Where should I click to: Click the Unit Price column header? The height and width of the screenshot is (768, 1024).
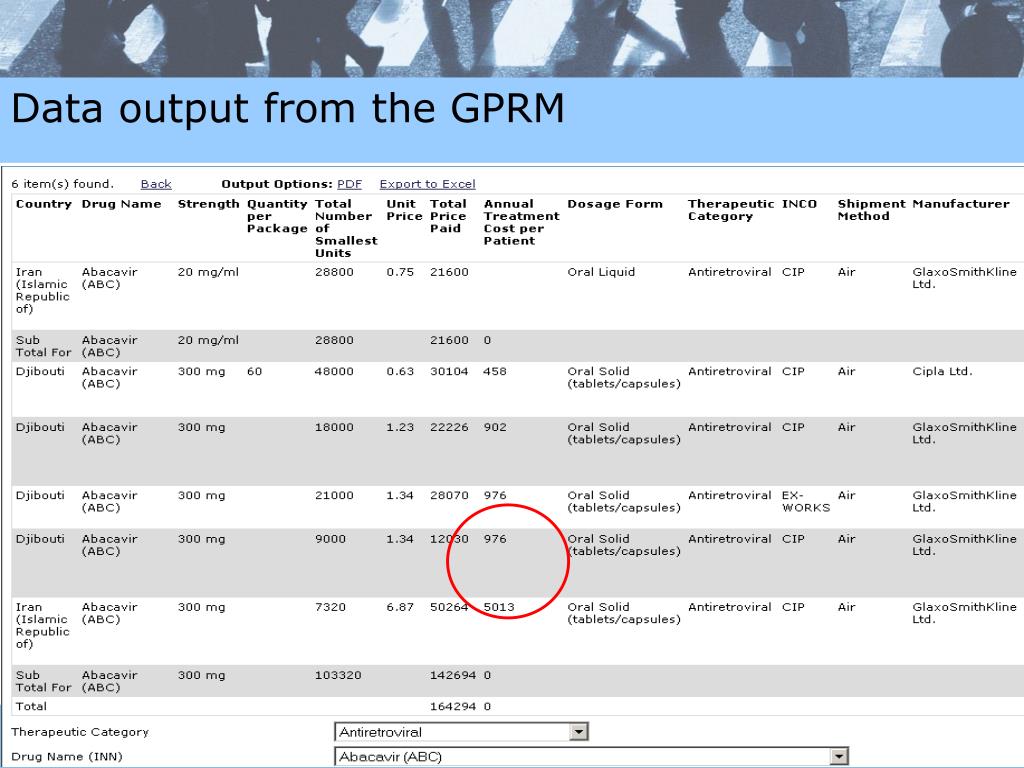404,210
